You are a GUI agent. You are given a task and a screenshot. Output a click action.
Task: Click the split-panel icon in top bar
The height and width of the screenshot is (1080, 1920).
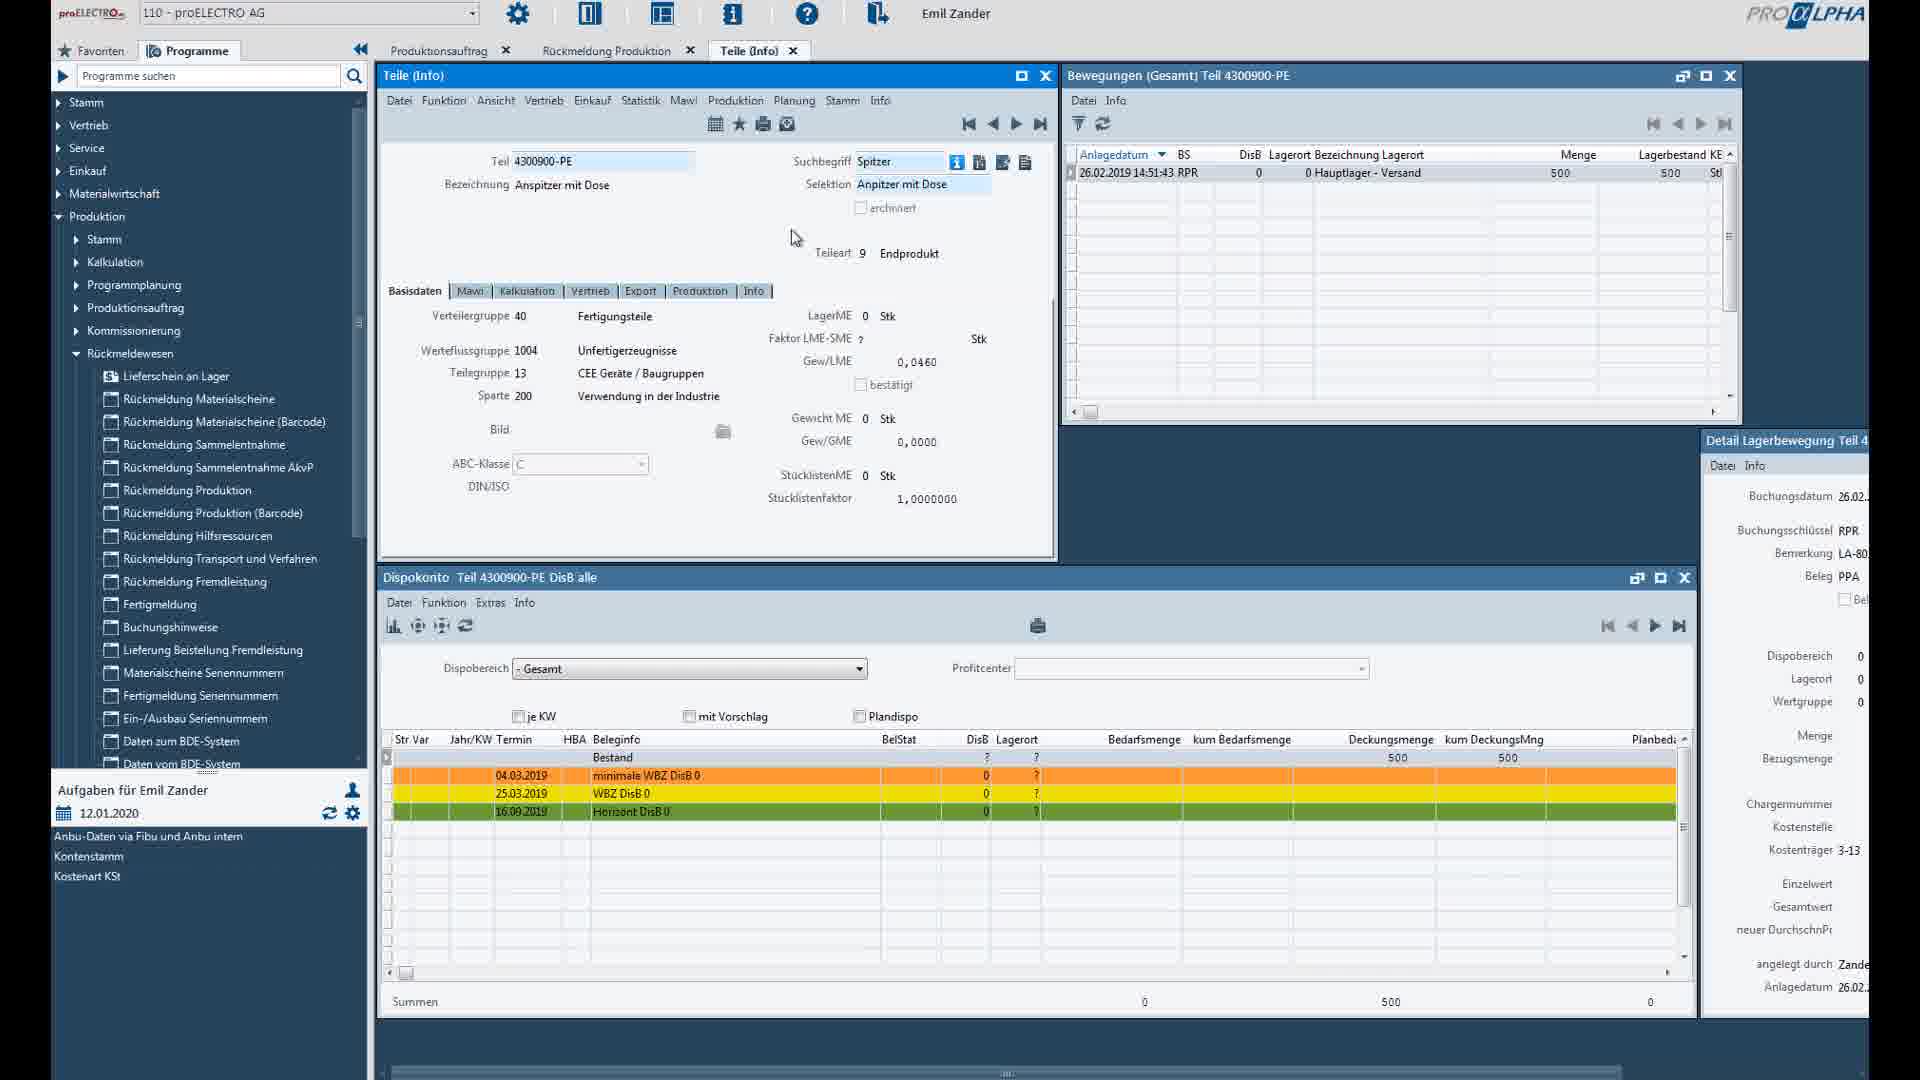coord(590,14)
